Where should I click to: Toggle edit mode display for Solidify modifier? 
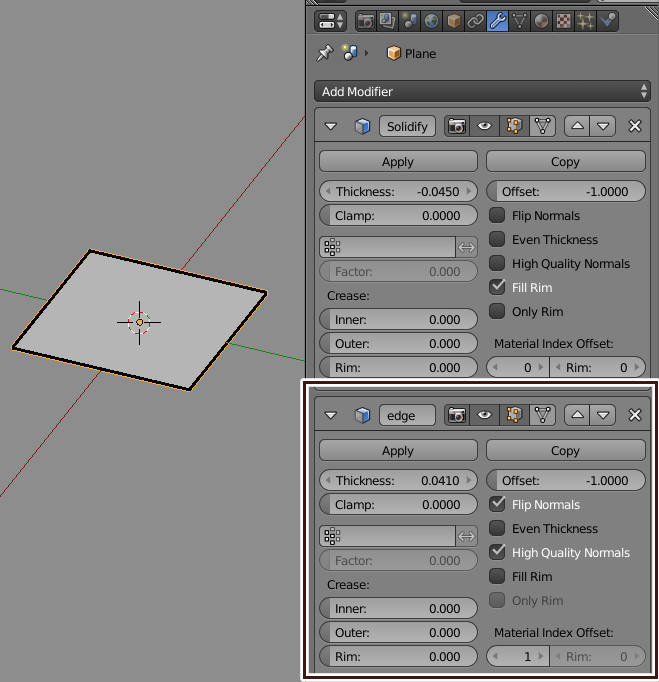coord(514,127)
